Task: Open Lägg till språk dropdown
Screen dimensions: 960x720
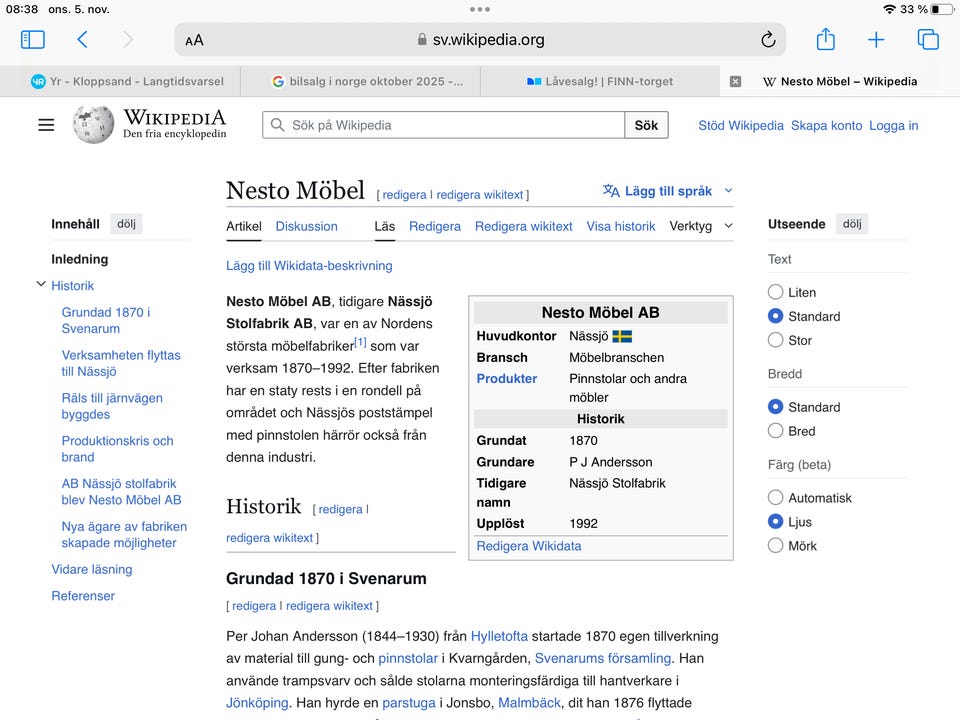Action: pos(667,191)
